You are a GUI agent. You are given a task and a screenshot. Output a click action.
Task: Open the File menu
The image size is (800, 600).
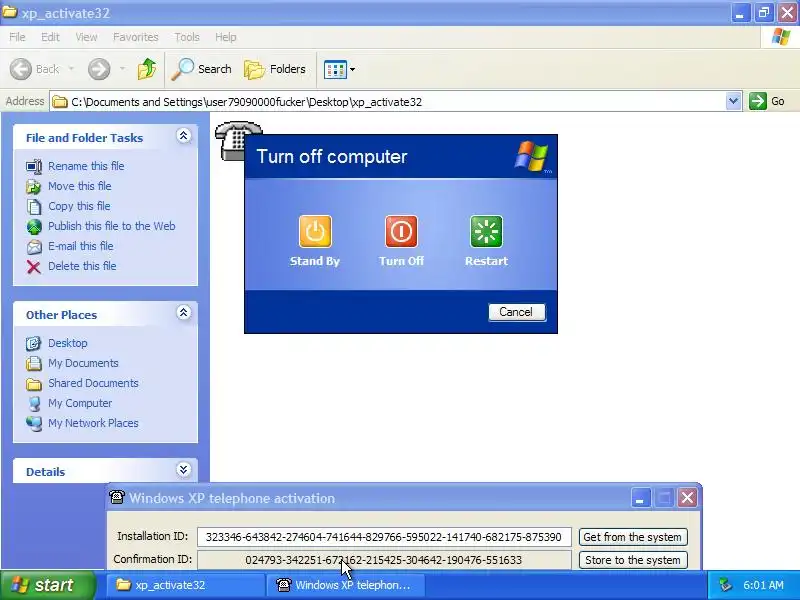pyautogui.click(x=17, y=37)
